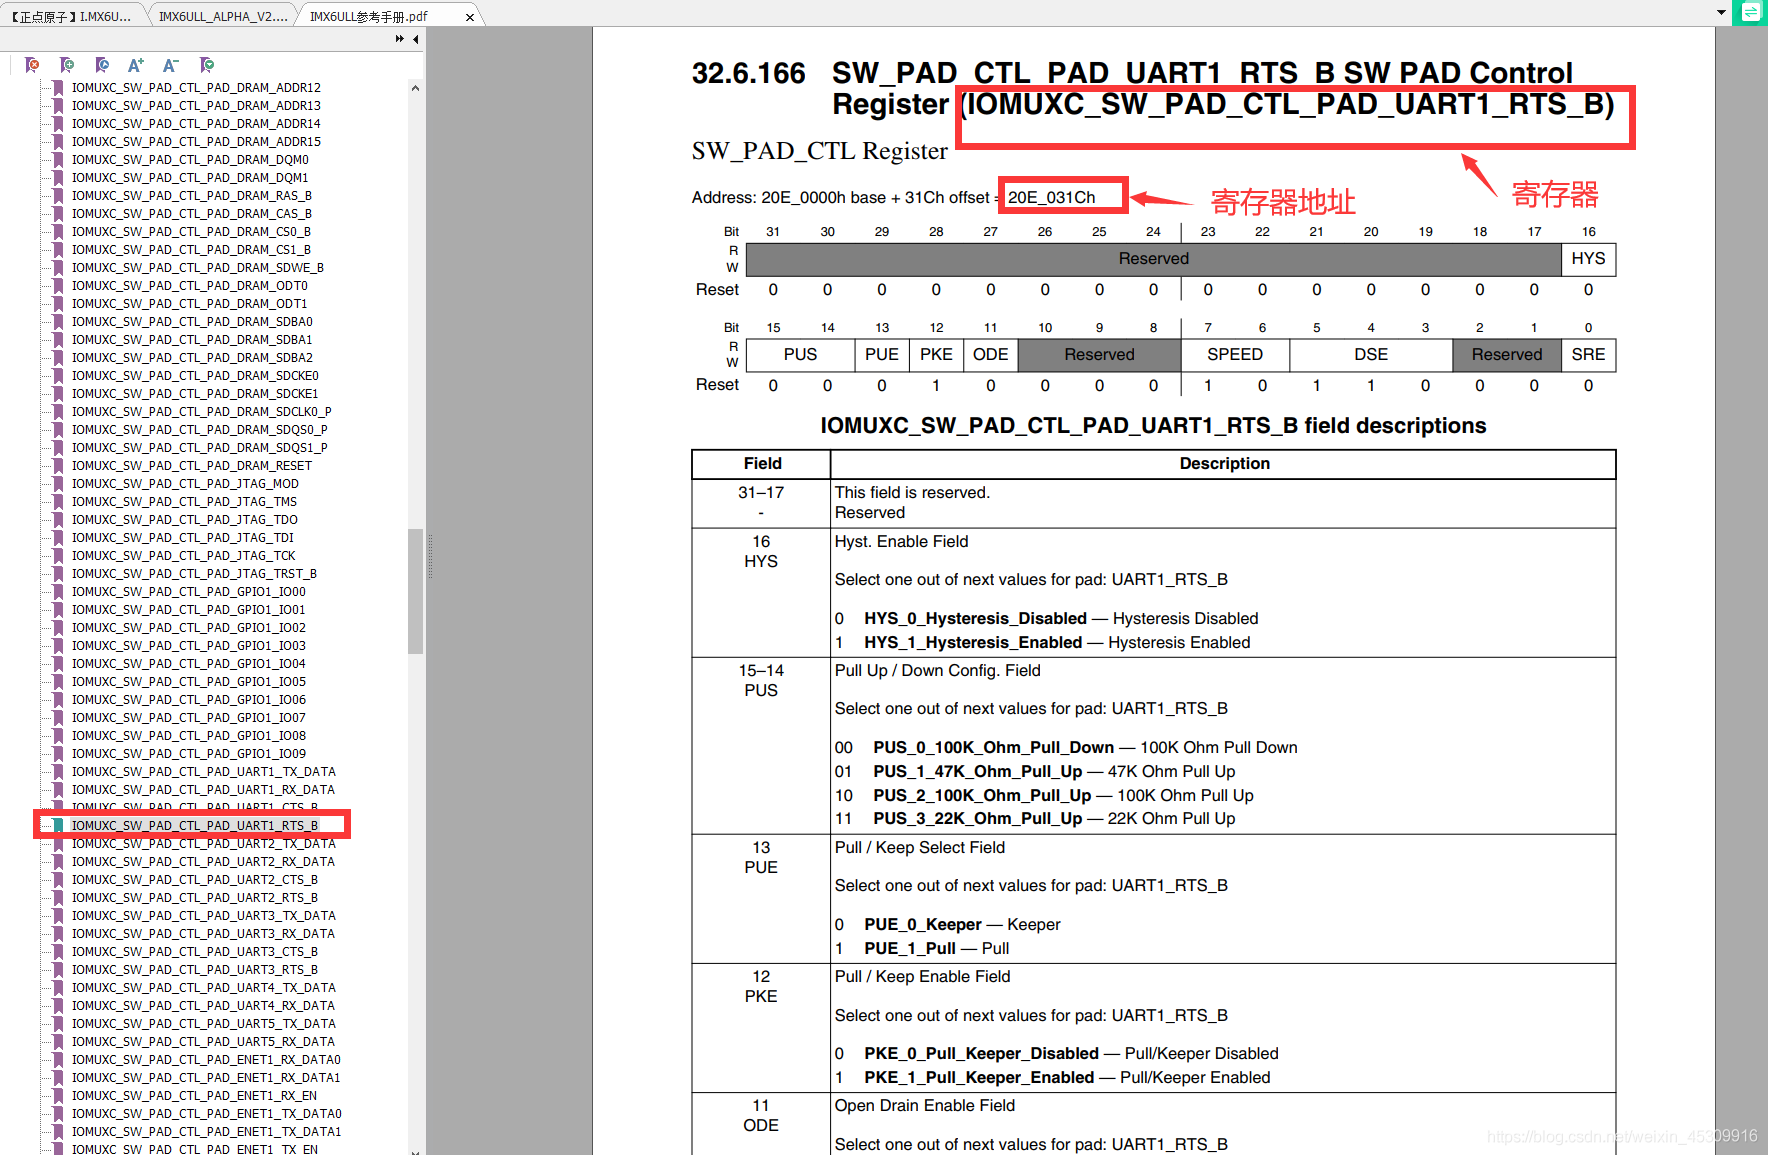
Task: Click bookmark icon beside UART1_RTS_B entry
Action: (58, 826)
